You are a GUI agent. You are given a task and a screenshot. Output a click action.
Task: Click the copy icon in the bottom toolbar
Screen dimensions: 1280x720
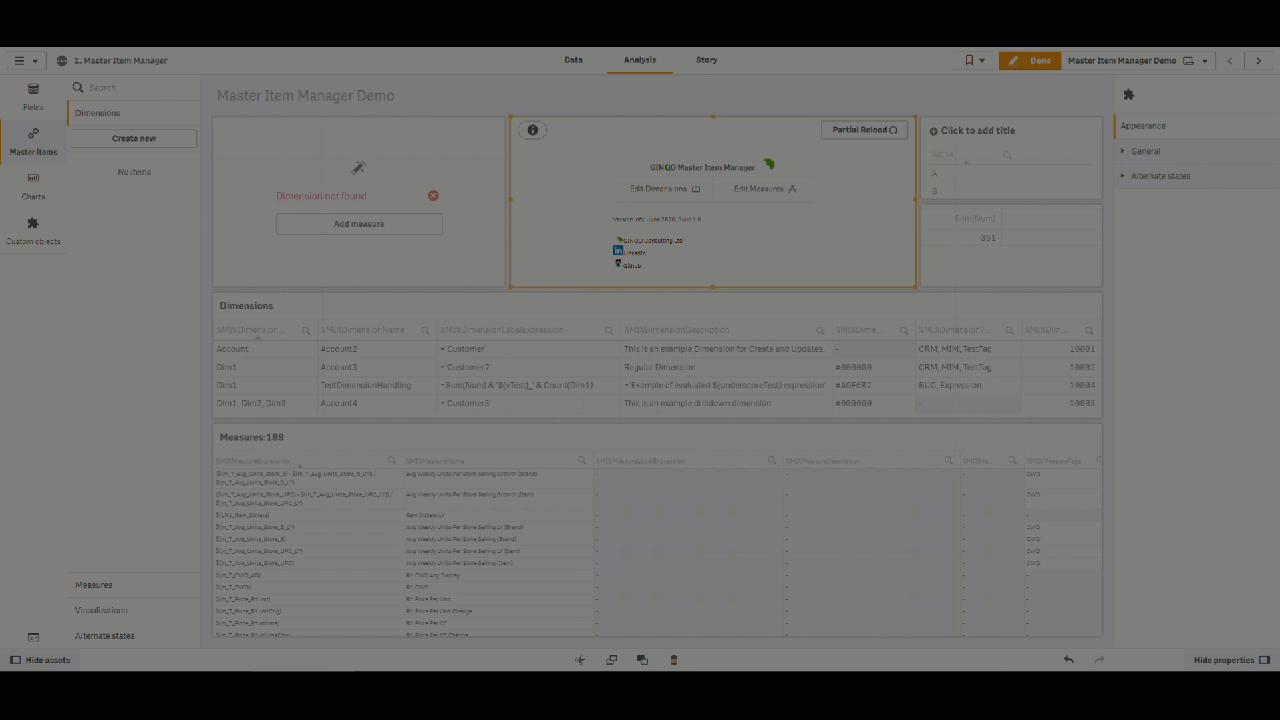pos(611,660)
